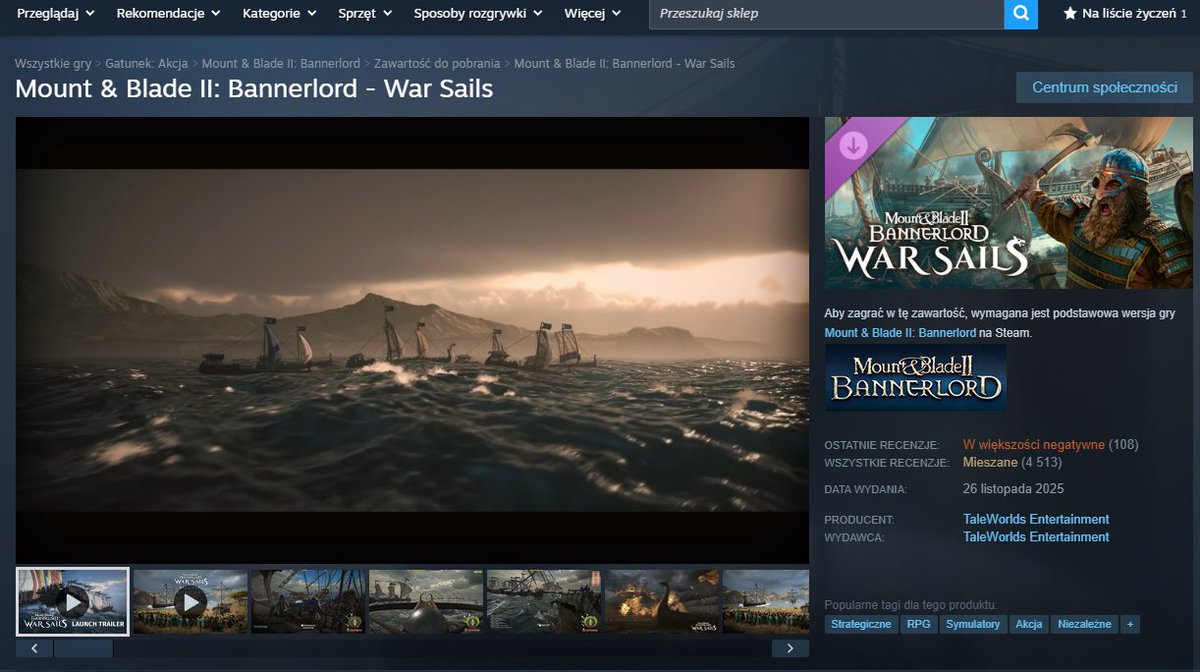
Task: Select the Akcja tag
Action: pyautogui.click(x=1029, y=624)
